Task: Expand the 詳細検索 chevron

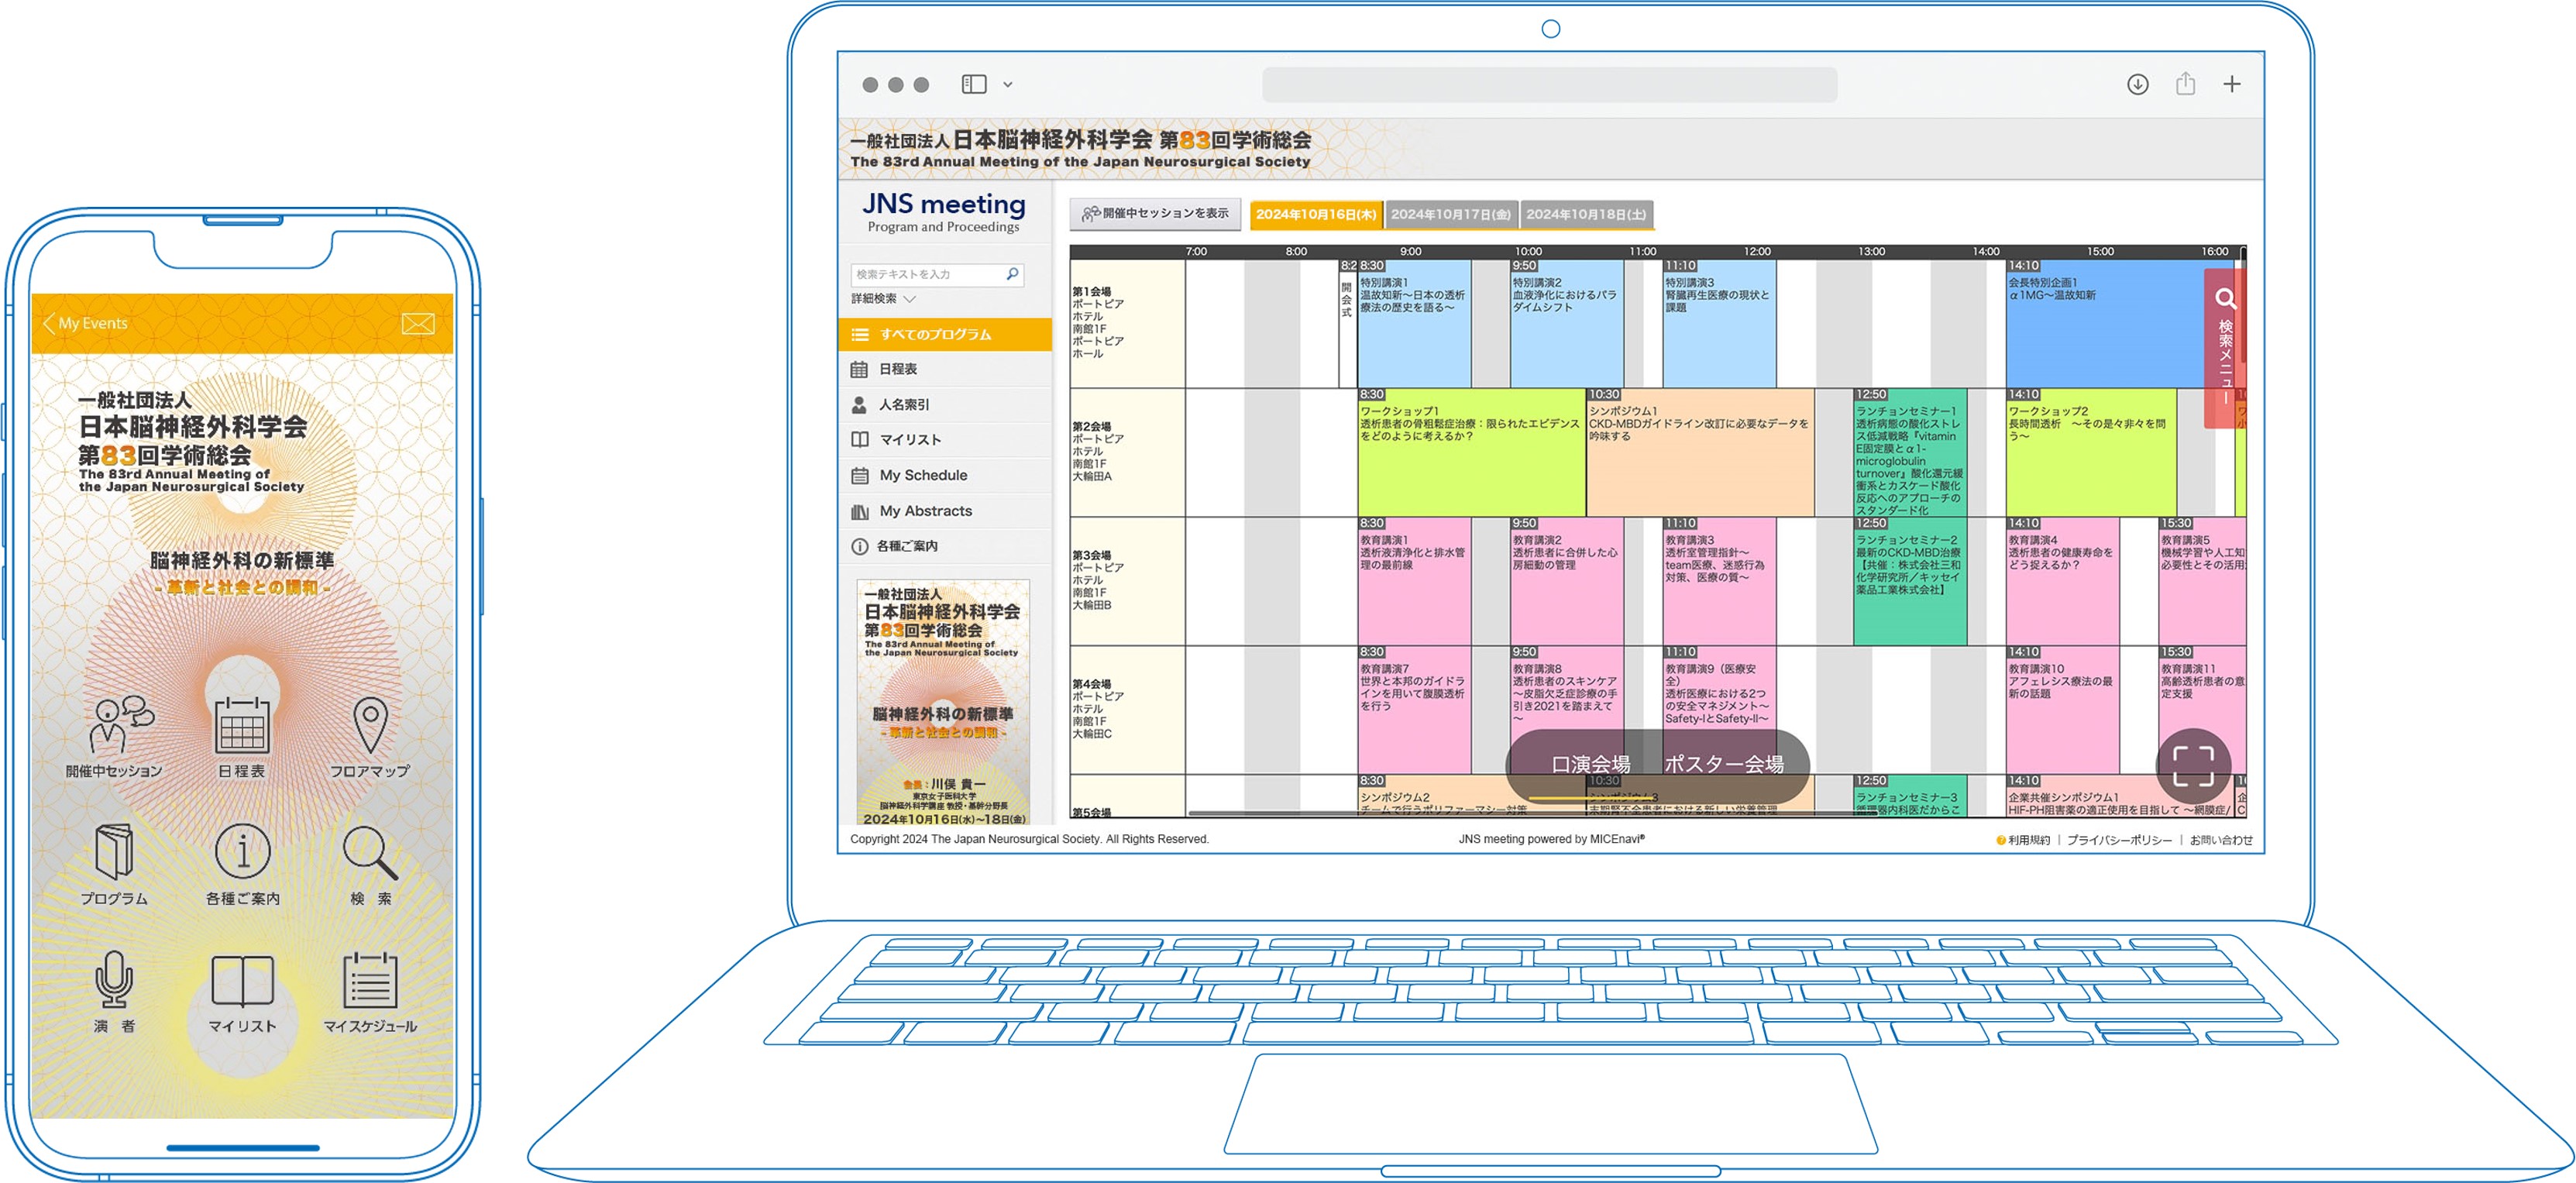Action: (x=909, y=299)
